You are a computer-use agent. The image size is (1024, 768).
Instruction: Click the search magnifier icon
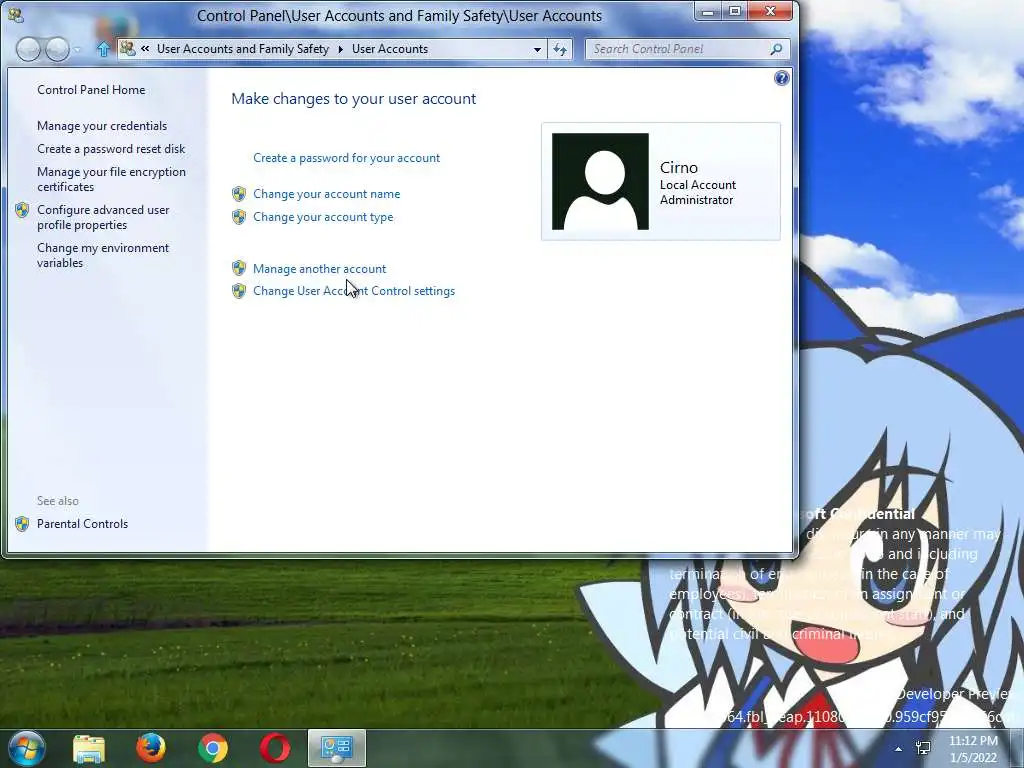[776, 49]
